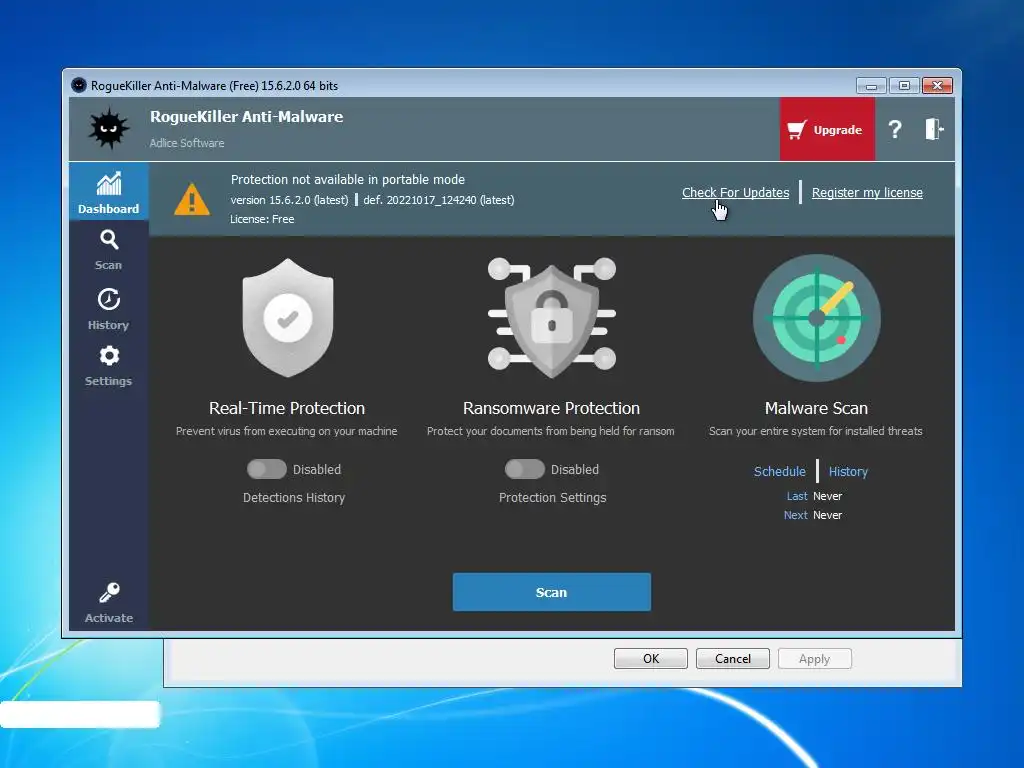Click OK in the background dialog

[x=650, y=658]
